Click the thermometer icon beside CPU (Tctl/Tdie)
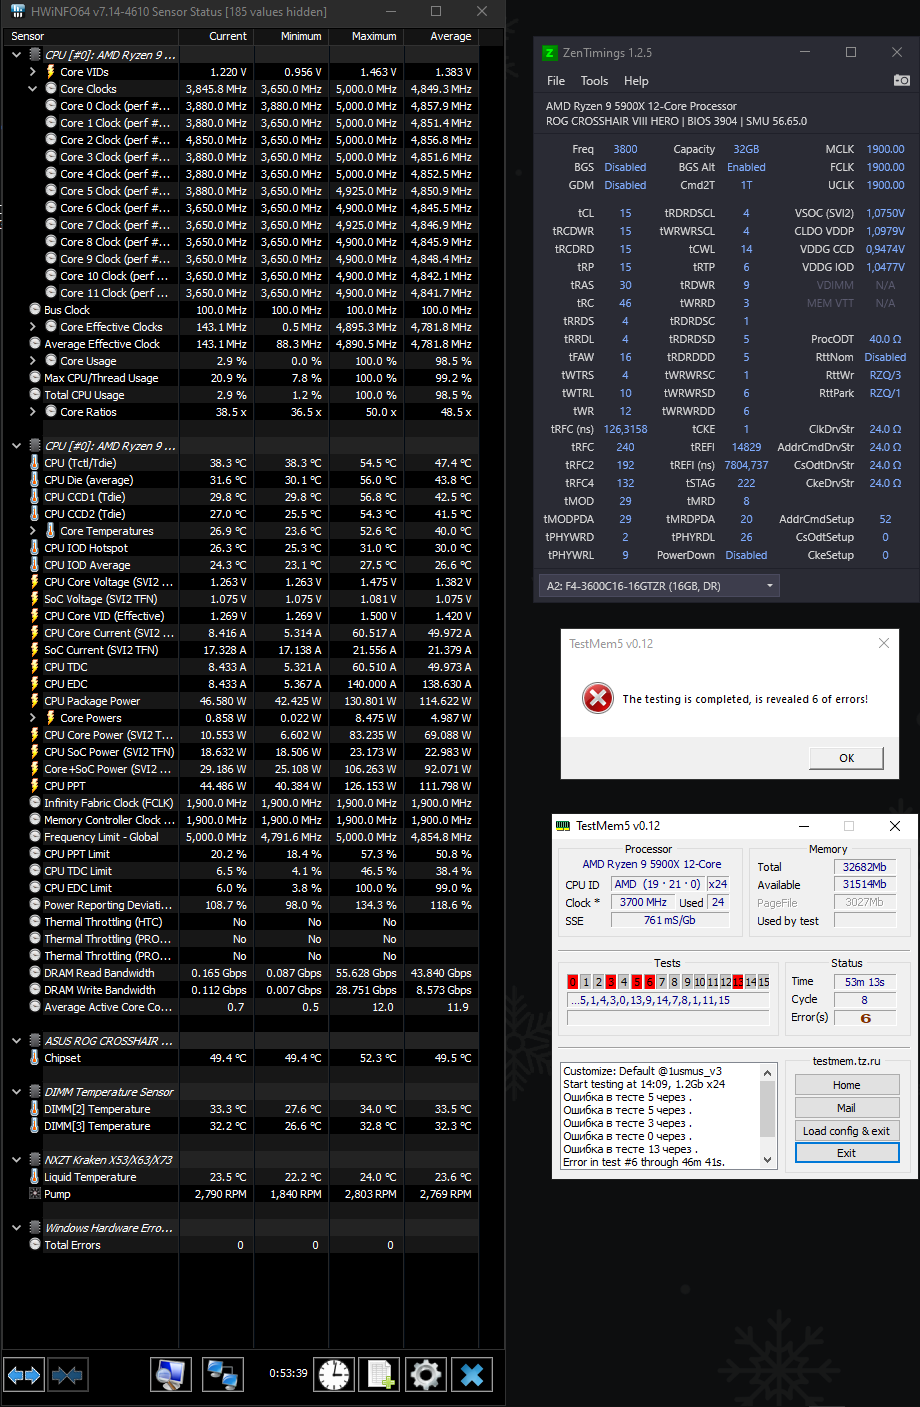920x1407 pixels. tap(35, 463)
